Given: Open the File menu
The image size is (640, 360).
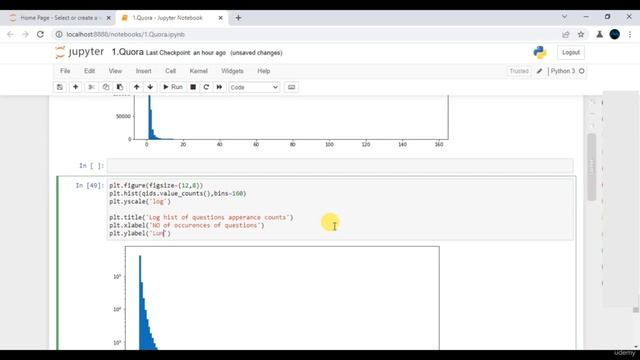Looking at the screenshot, I should (x=65, y=71).
